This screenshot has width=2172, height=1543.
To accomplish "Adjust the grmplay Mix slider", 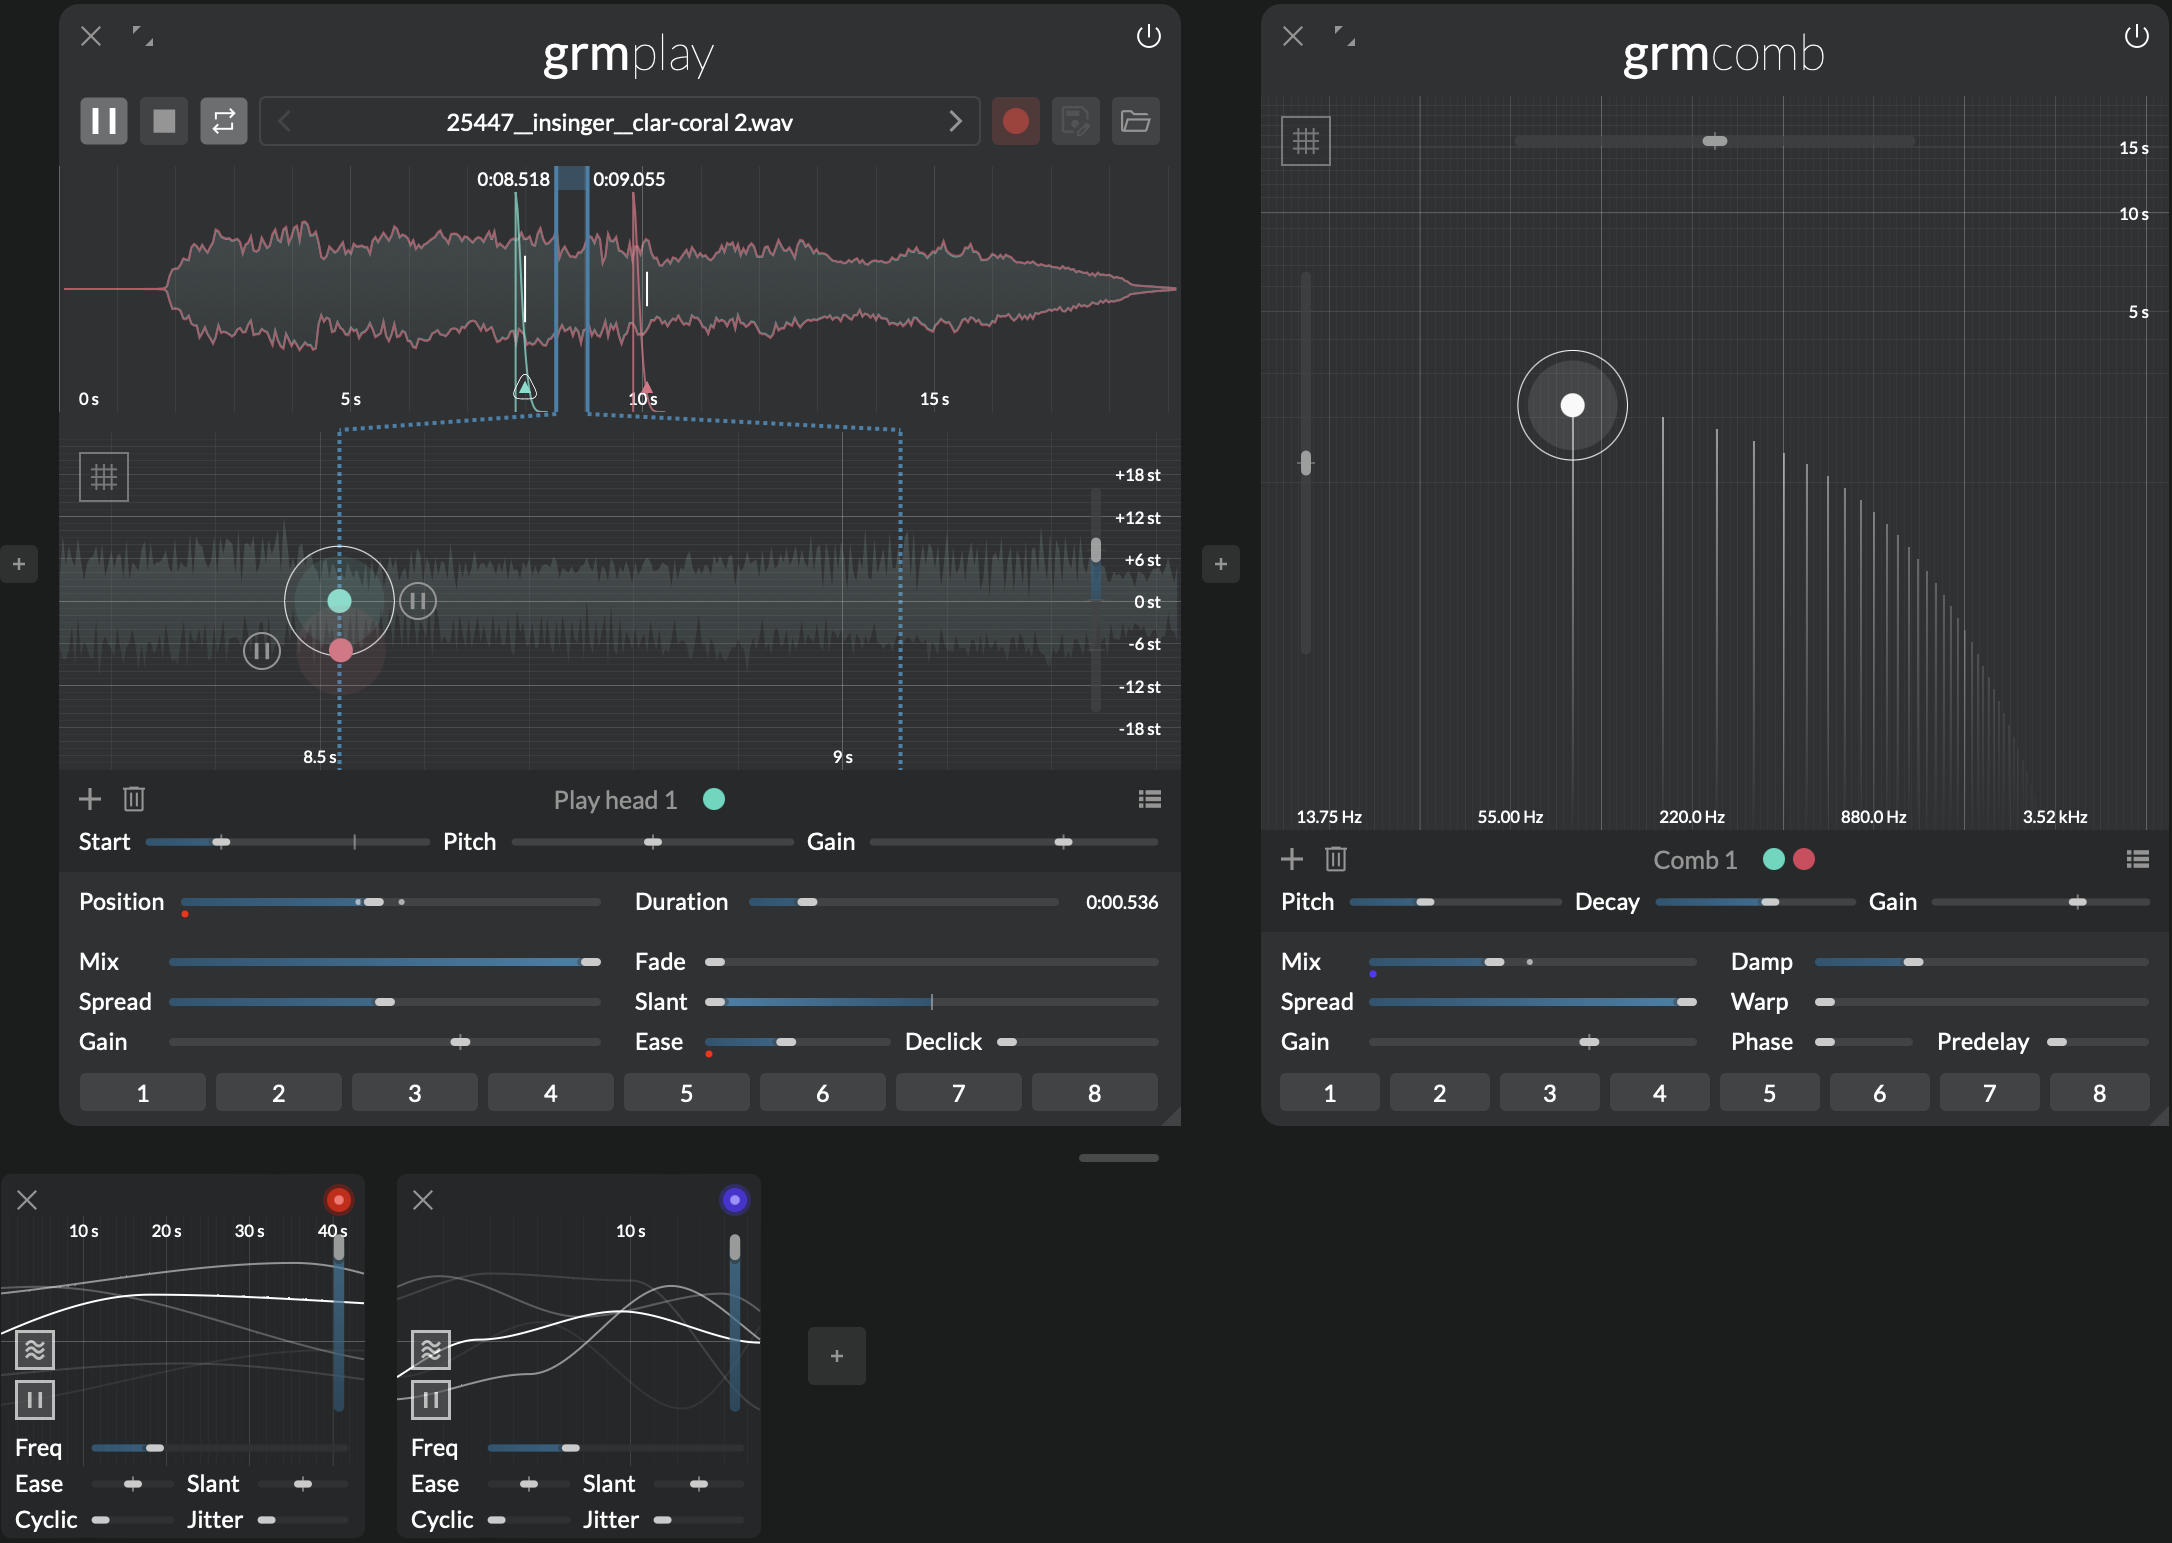I will 590,962.
